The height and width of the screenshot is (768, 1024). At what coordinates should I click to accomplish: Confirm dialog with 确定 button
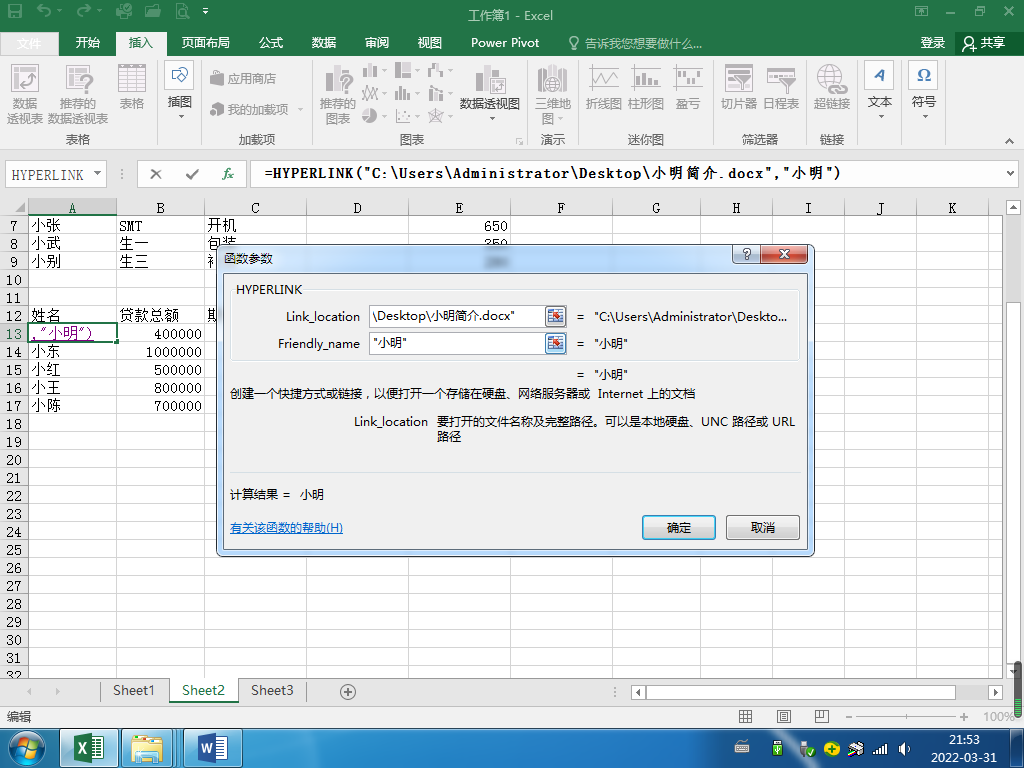coord(679,528)
